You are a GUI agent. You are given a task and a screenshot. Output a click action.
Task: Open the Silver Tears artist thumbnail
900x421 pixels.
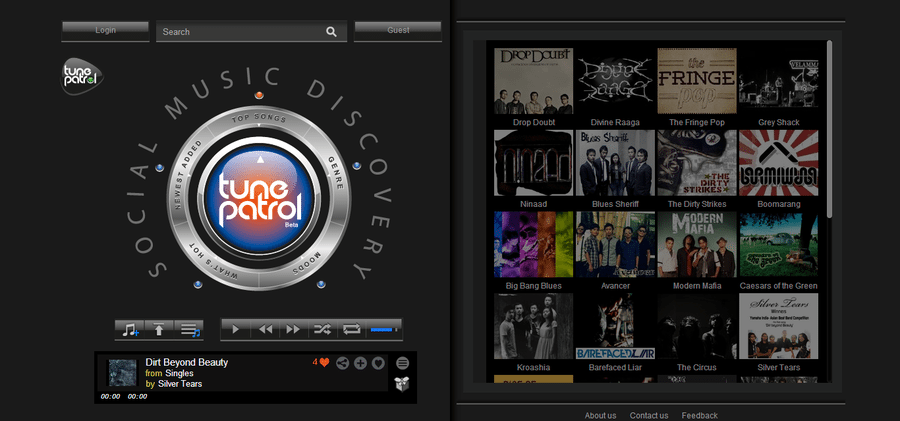(x=778, y=326)
